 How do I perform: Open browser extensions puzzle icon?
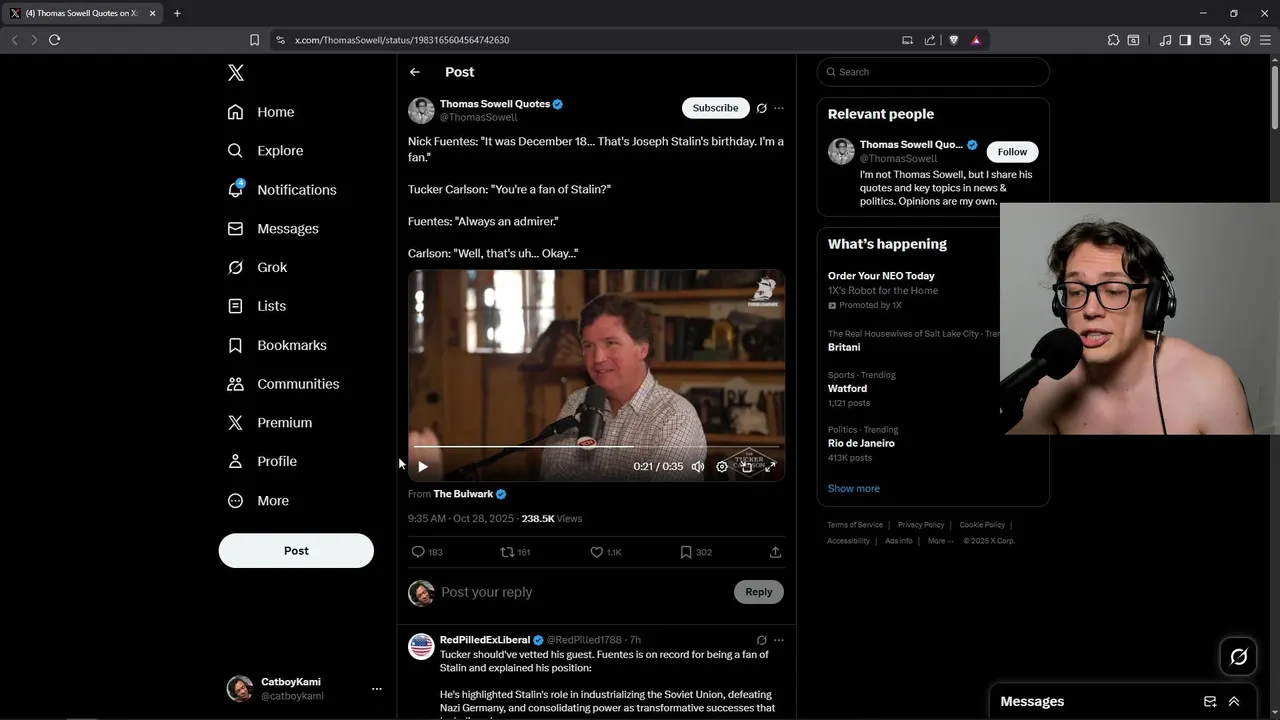1113,40
